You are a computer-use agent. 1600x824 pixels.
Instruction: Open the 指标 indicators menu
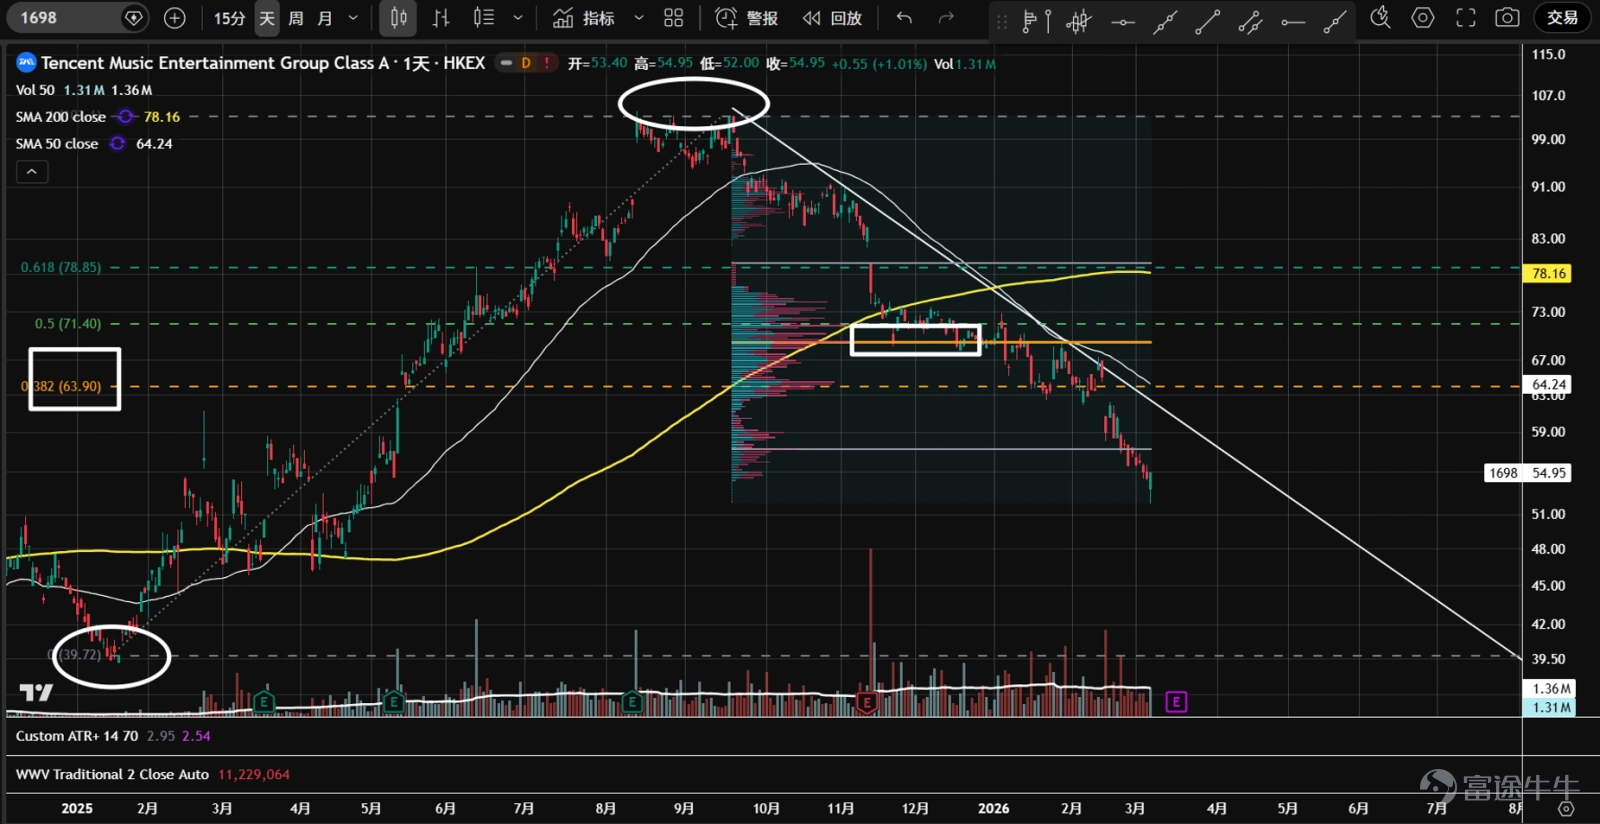pyautogui.click(x=584, y=18)
